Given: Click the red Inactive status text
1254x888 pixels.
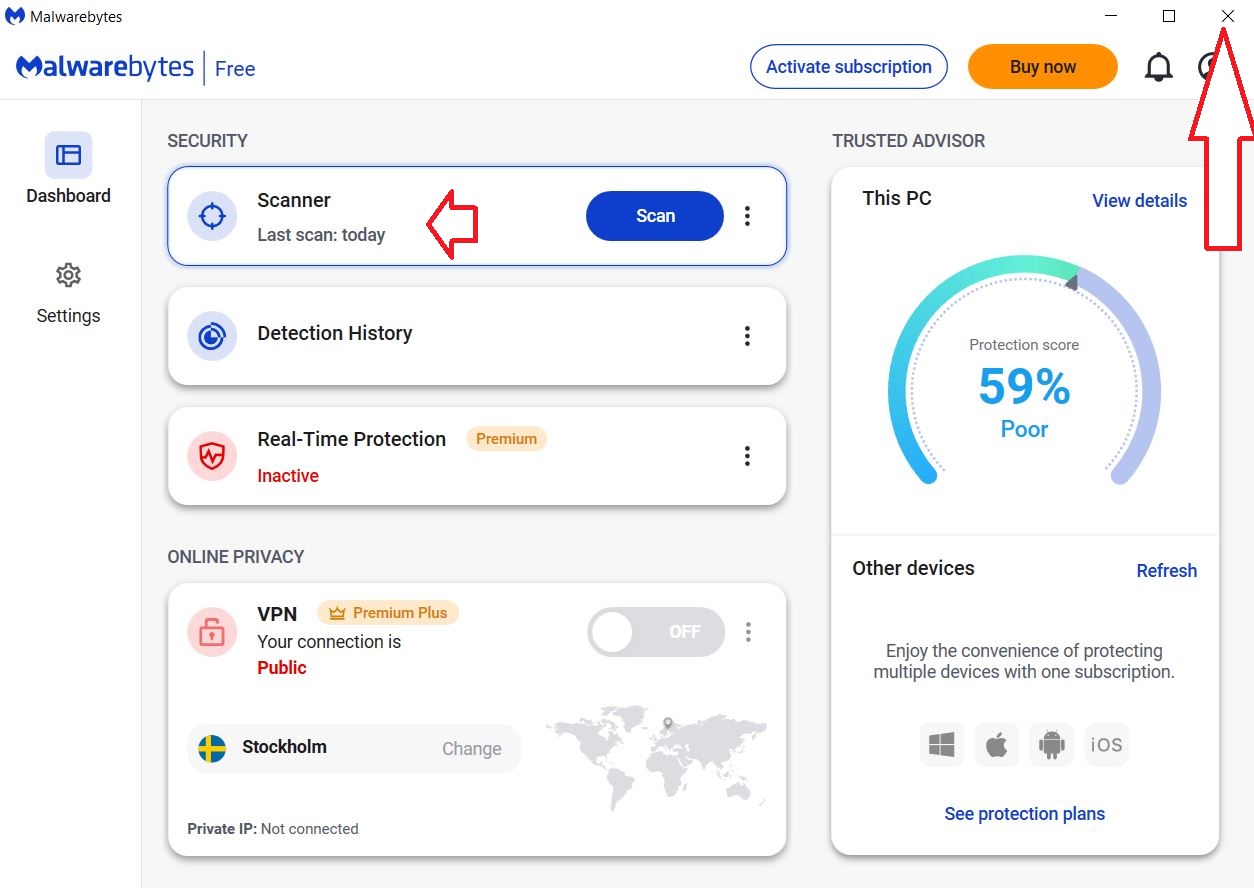Looking at the screenshot, I should point(288,476).
